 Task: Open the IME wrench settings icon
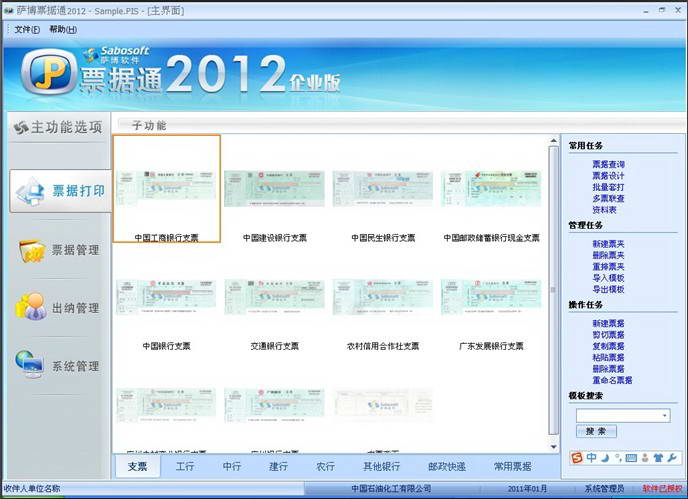point(672,458)
